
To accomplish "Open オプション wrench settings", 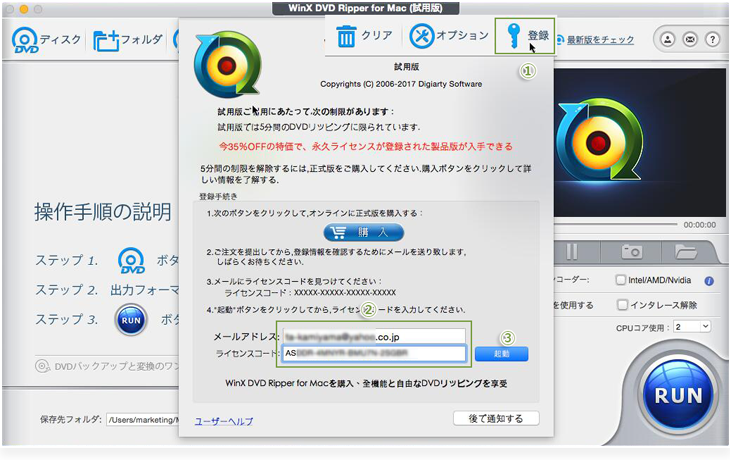I will click(421, 35).
